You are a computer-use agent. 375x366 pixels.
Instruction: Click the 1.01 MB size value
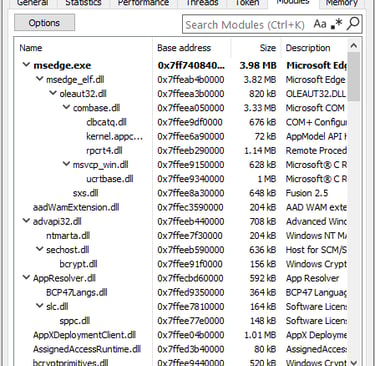pos(260,335)
